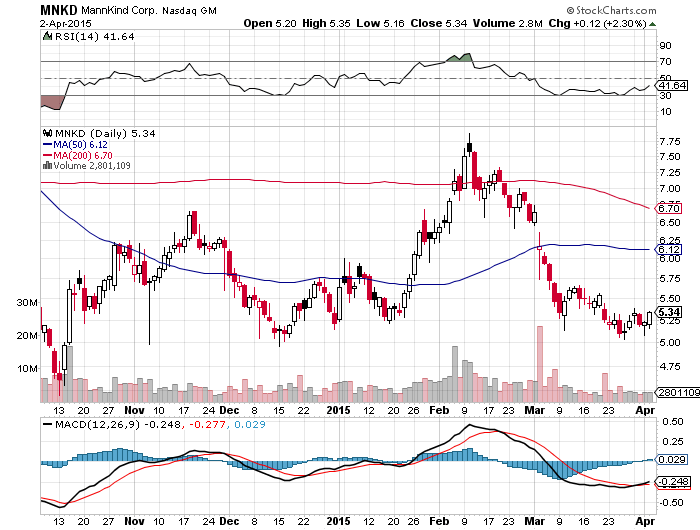The width and height of the screenshot is (700, 530).
Task: Click the -0.248 MACD value tag
Action: click(672, 482)
